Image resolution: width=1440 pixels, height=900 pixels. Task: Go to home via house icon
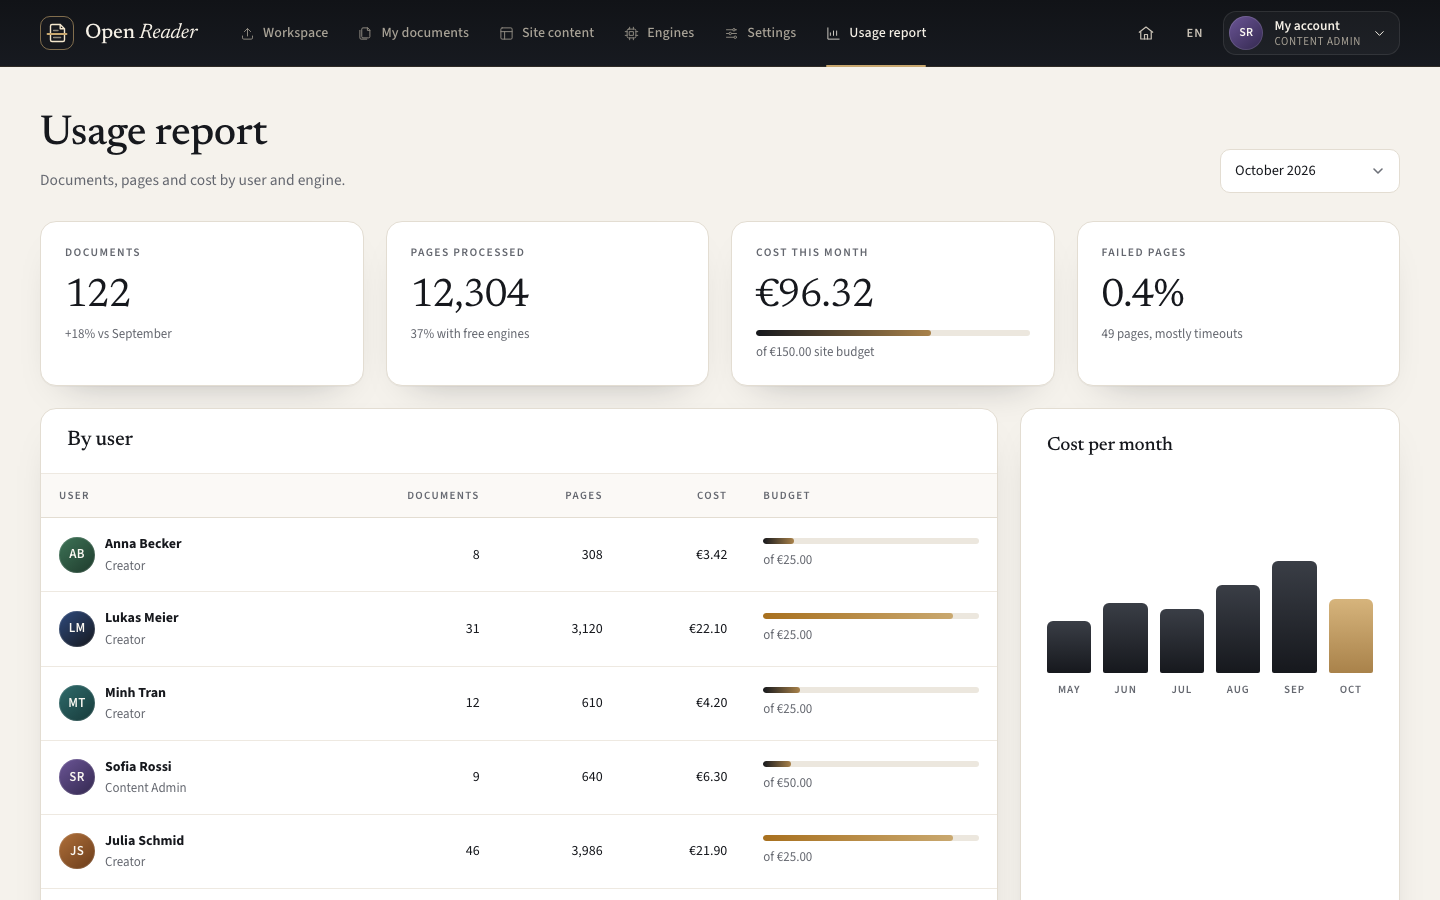pos(1146,33)
